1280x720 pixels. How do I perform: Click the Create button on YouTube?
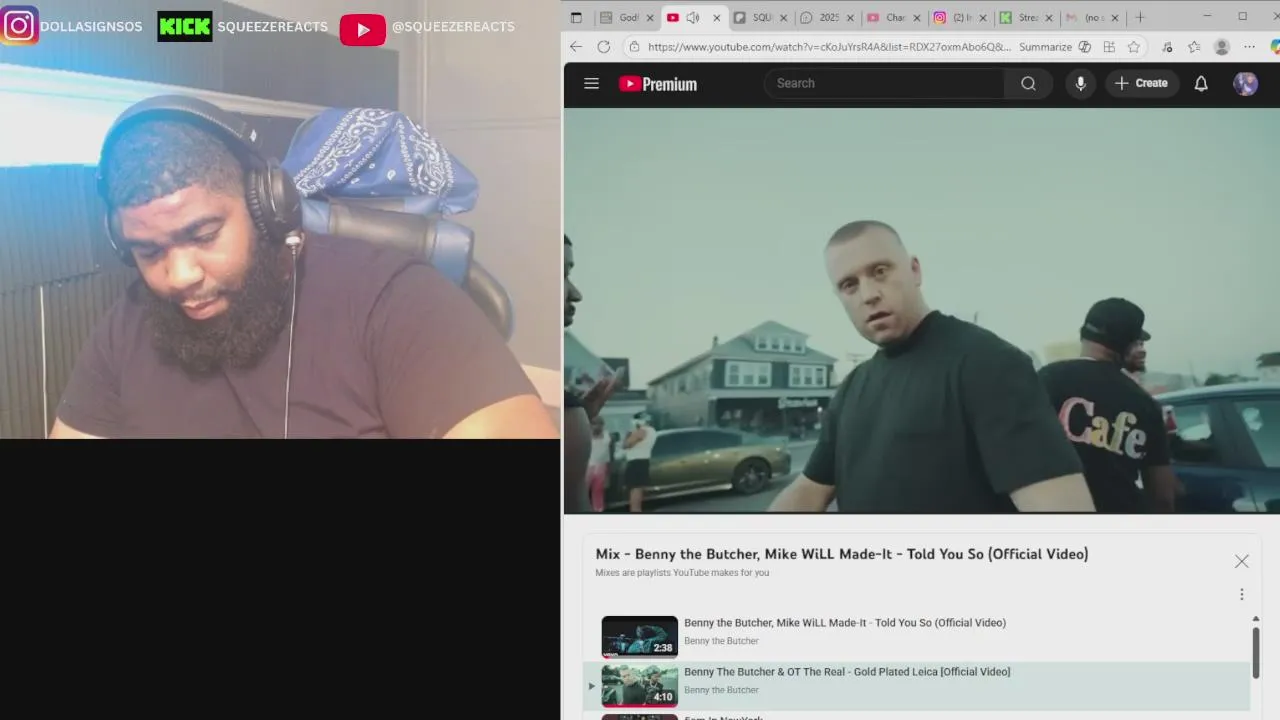pos(1141,84)
